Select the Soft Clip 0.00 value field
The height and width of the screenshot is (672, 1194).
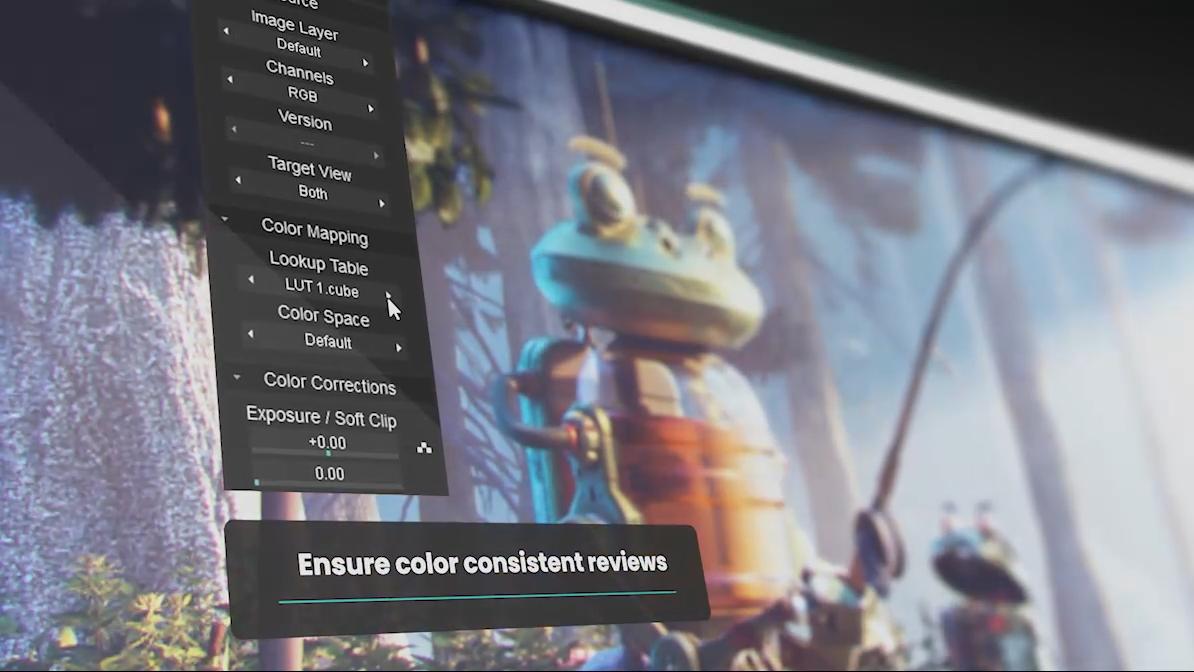coord(329,473)
